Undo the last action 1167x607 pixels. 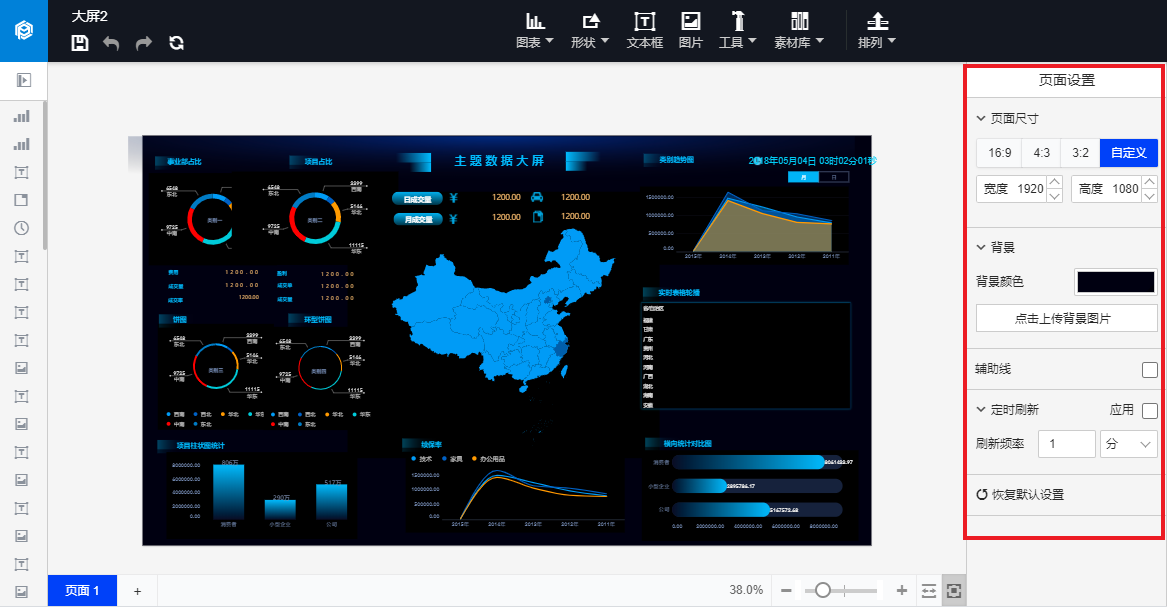tap(111, 43)
